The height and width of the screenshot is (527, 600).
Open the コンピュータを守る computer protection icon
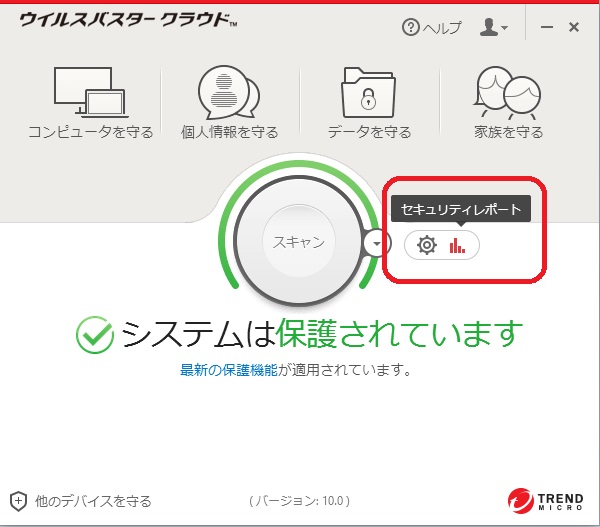90,92
